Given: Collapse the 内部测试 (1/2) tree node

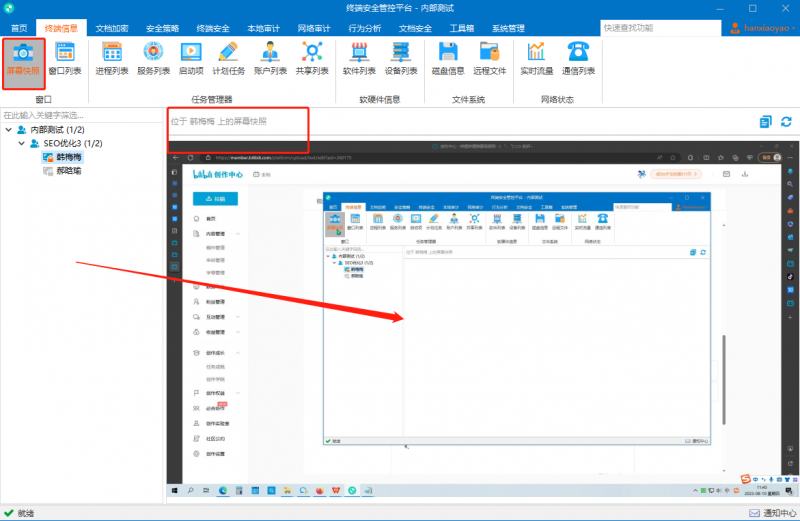Looking at the screenshot, I should [x=9, y=130].
